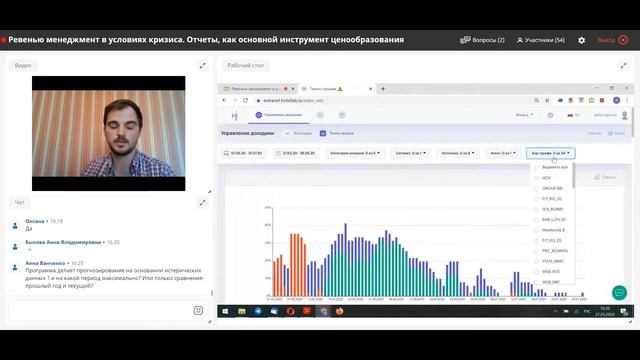Image resolution: width=640 pixels, height=360 pixels.
Task: Check WEB_RO1 tariff code
Action: coord(536,271)
